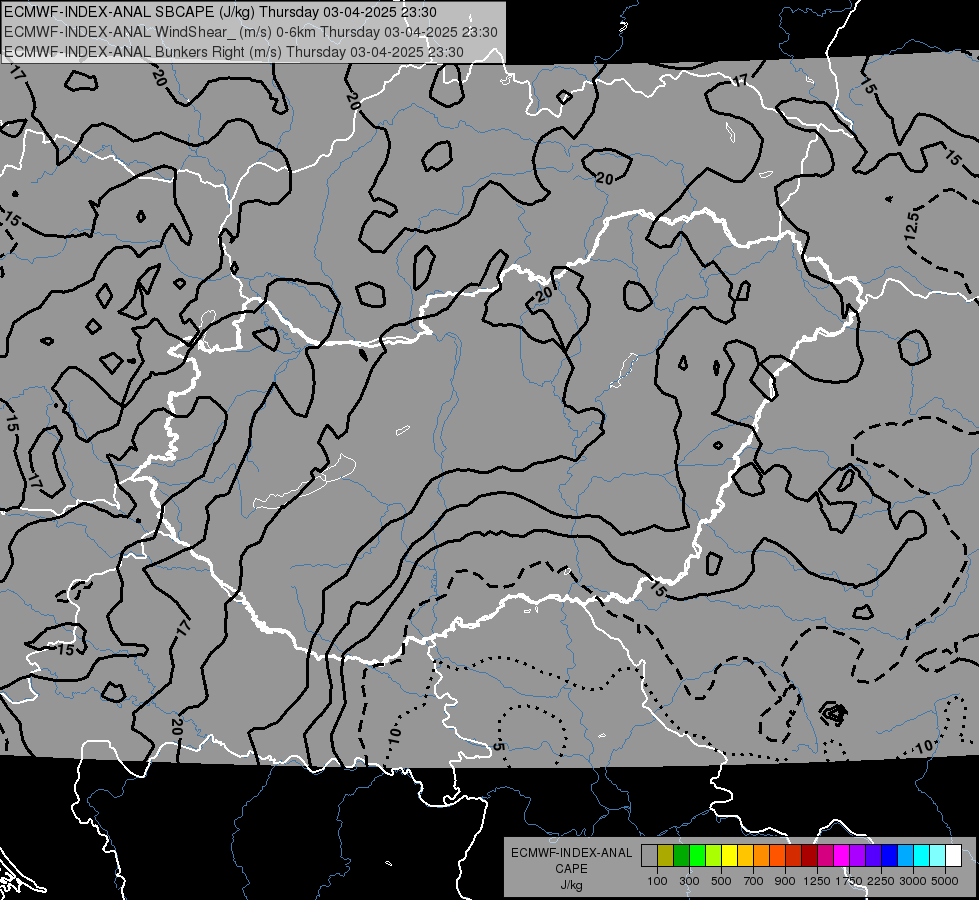
Task: Select the legend label 500
Action: point(721,881)
